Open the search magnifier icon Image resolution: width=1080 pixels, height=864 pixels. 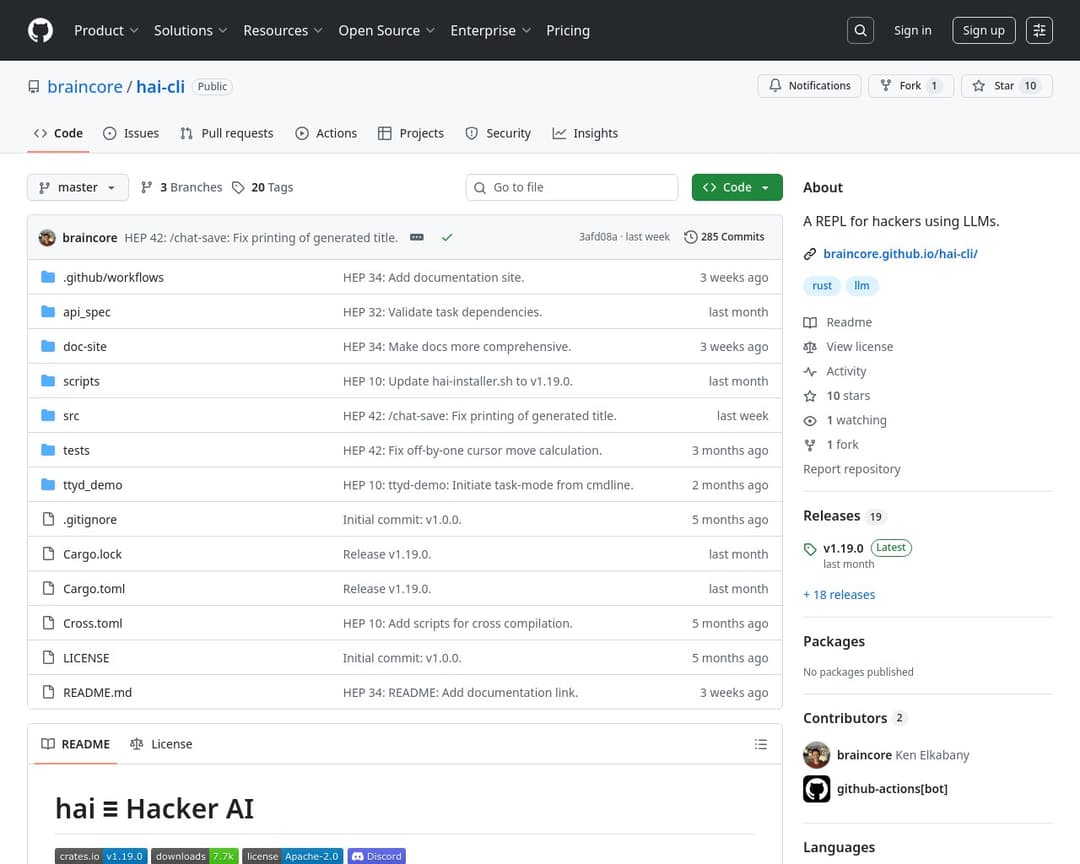click(860, 30)
